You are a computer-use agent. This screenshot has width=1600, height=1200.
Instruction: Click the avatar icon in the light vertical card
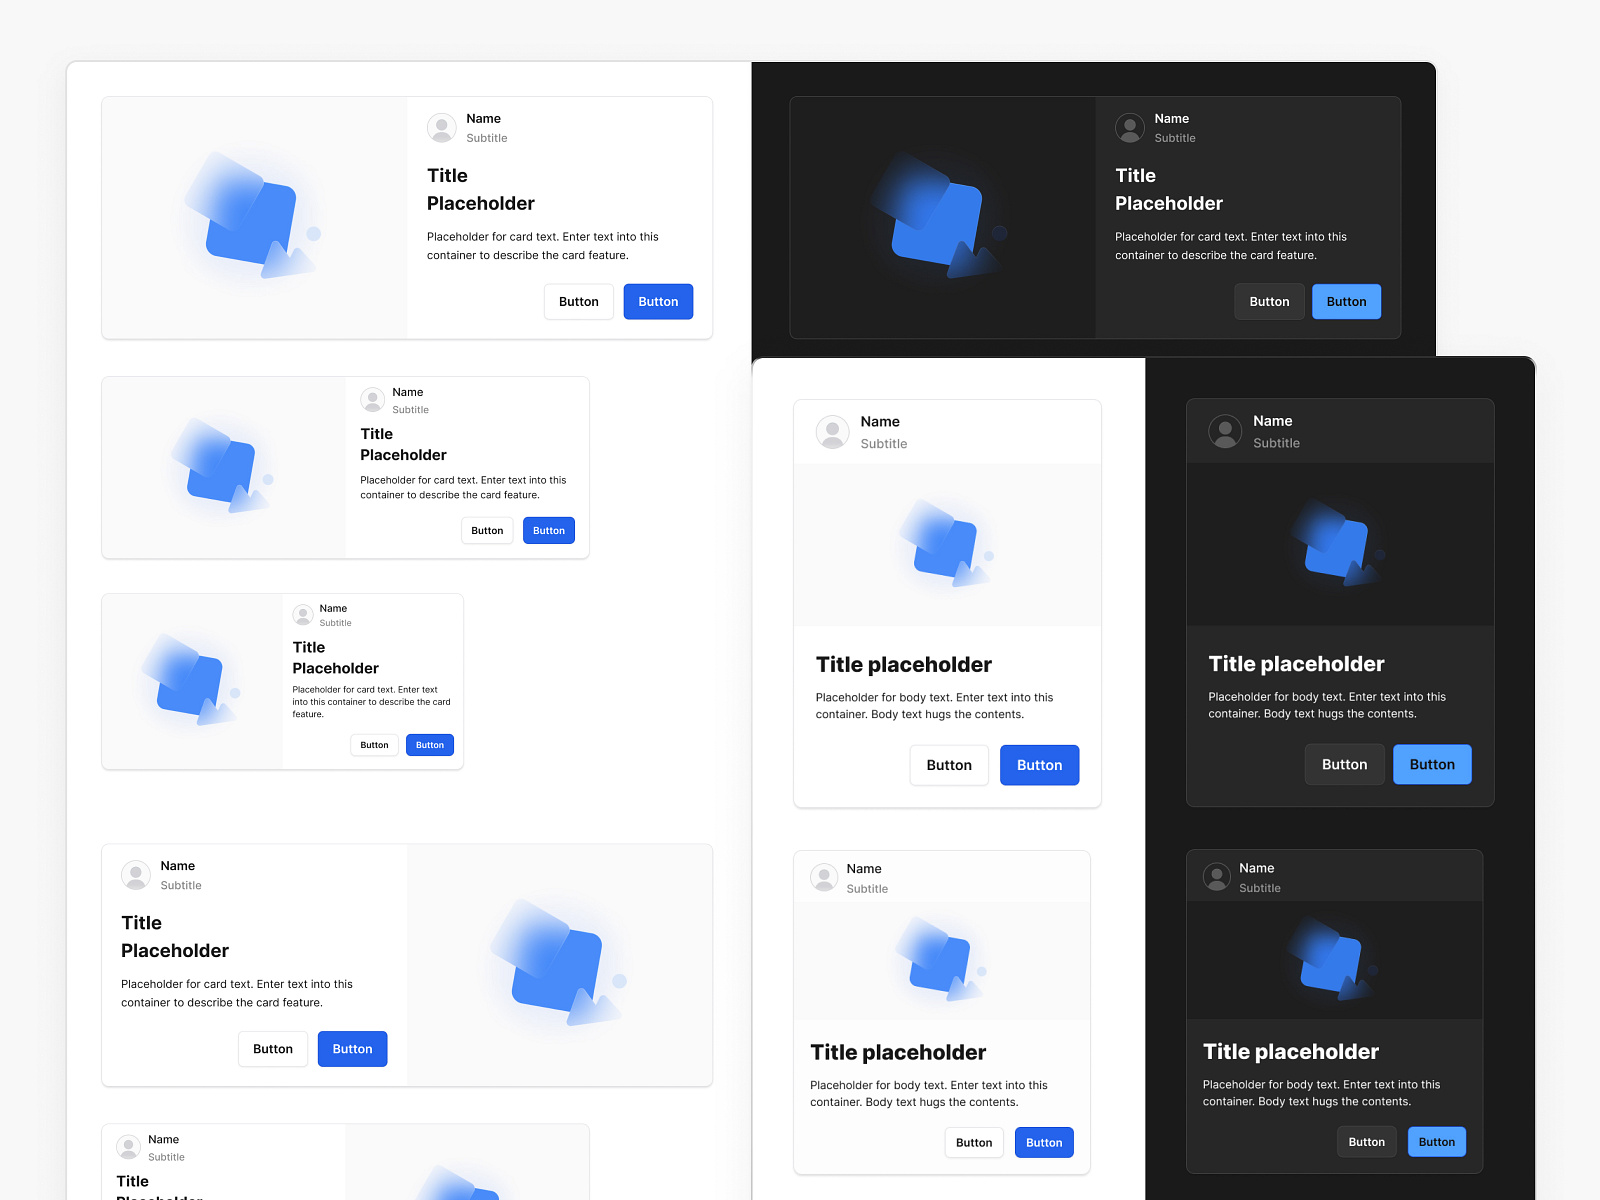[x=832, y=432]
